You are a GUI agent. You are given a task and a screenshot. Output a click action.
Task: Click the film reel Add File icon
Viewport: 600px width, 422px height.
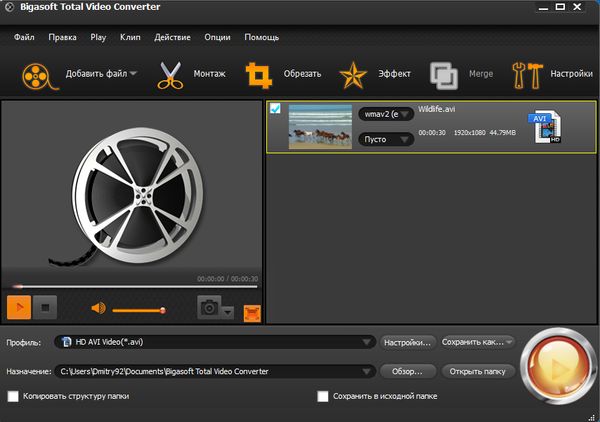click(x=35, y=74)
